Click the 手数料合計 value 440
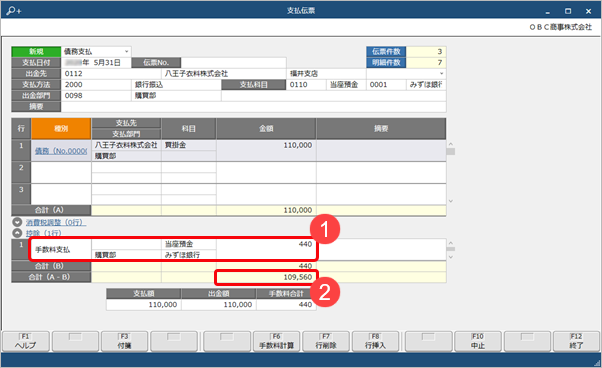The height and width of the screenshot is (368, 602). (x=286, y=305)
